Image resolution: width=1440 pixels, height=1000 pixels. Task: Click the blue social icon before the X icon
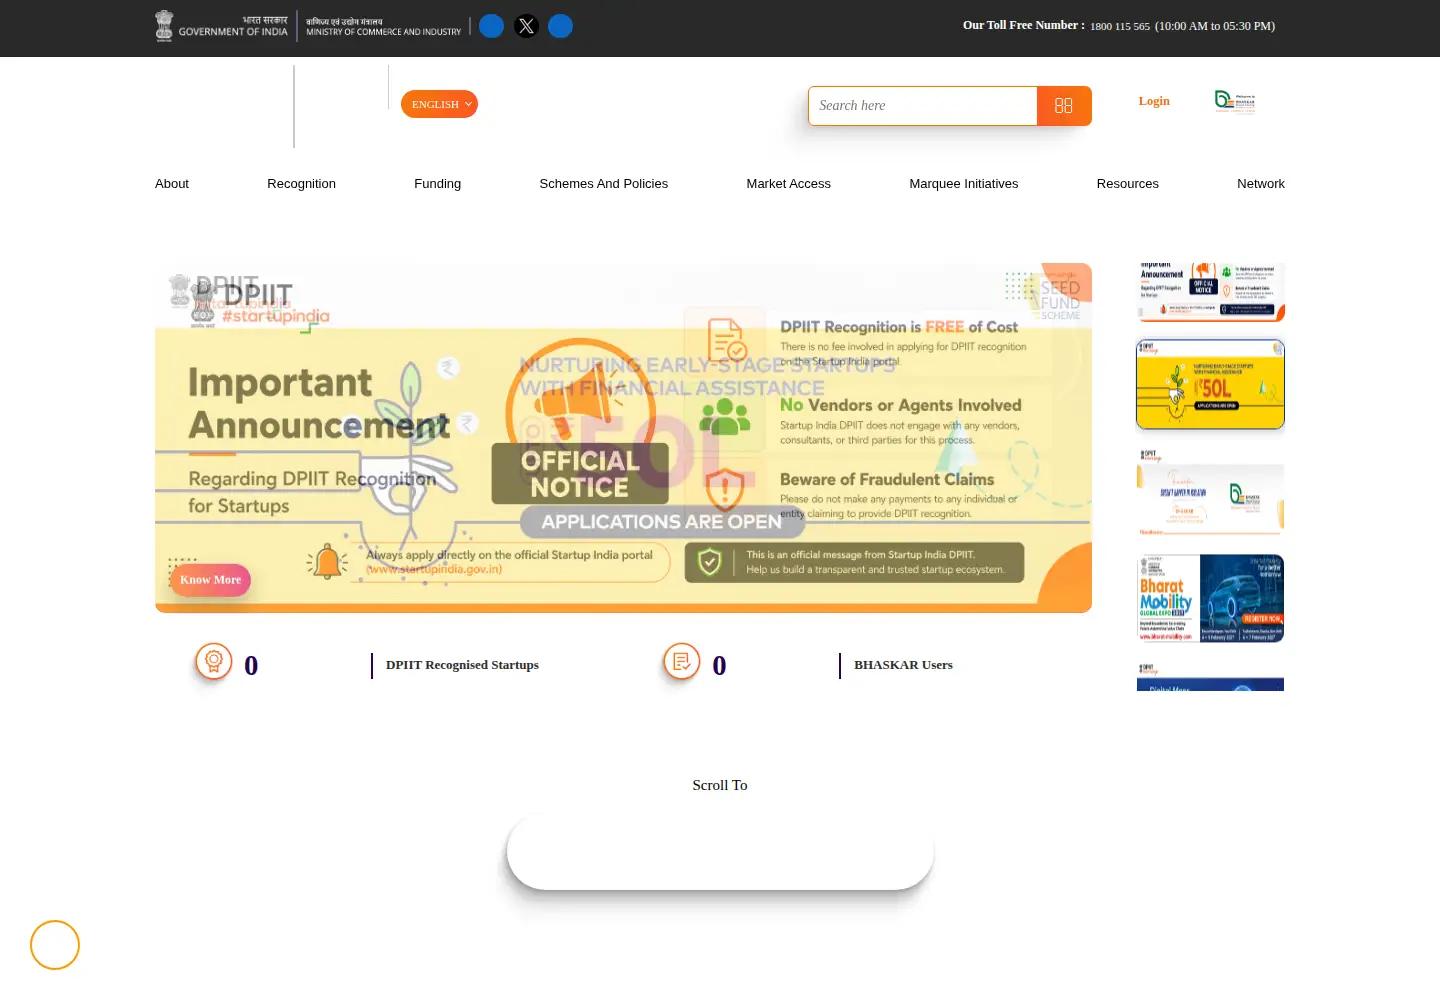(491, 26)
